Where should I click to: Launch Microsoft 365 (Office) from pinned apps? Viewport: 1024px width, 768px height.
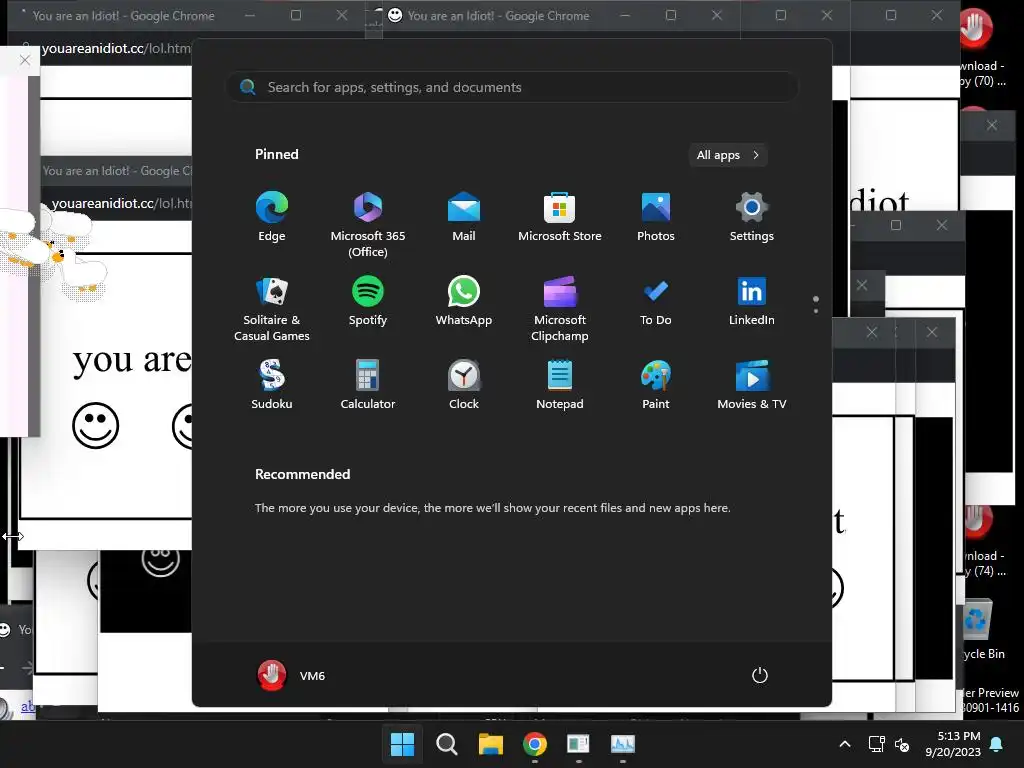tap(368, 225)
